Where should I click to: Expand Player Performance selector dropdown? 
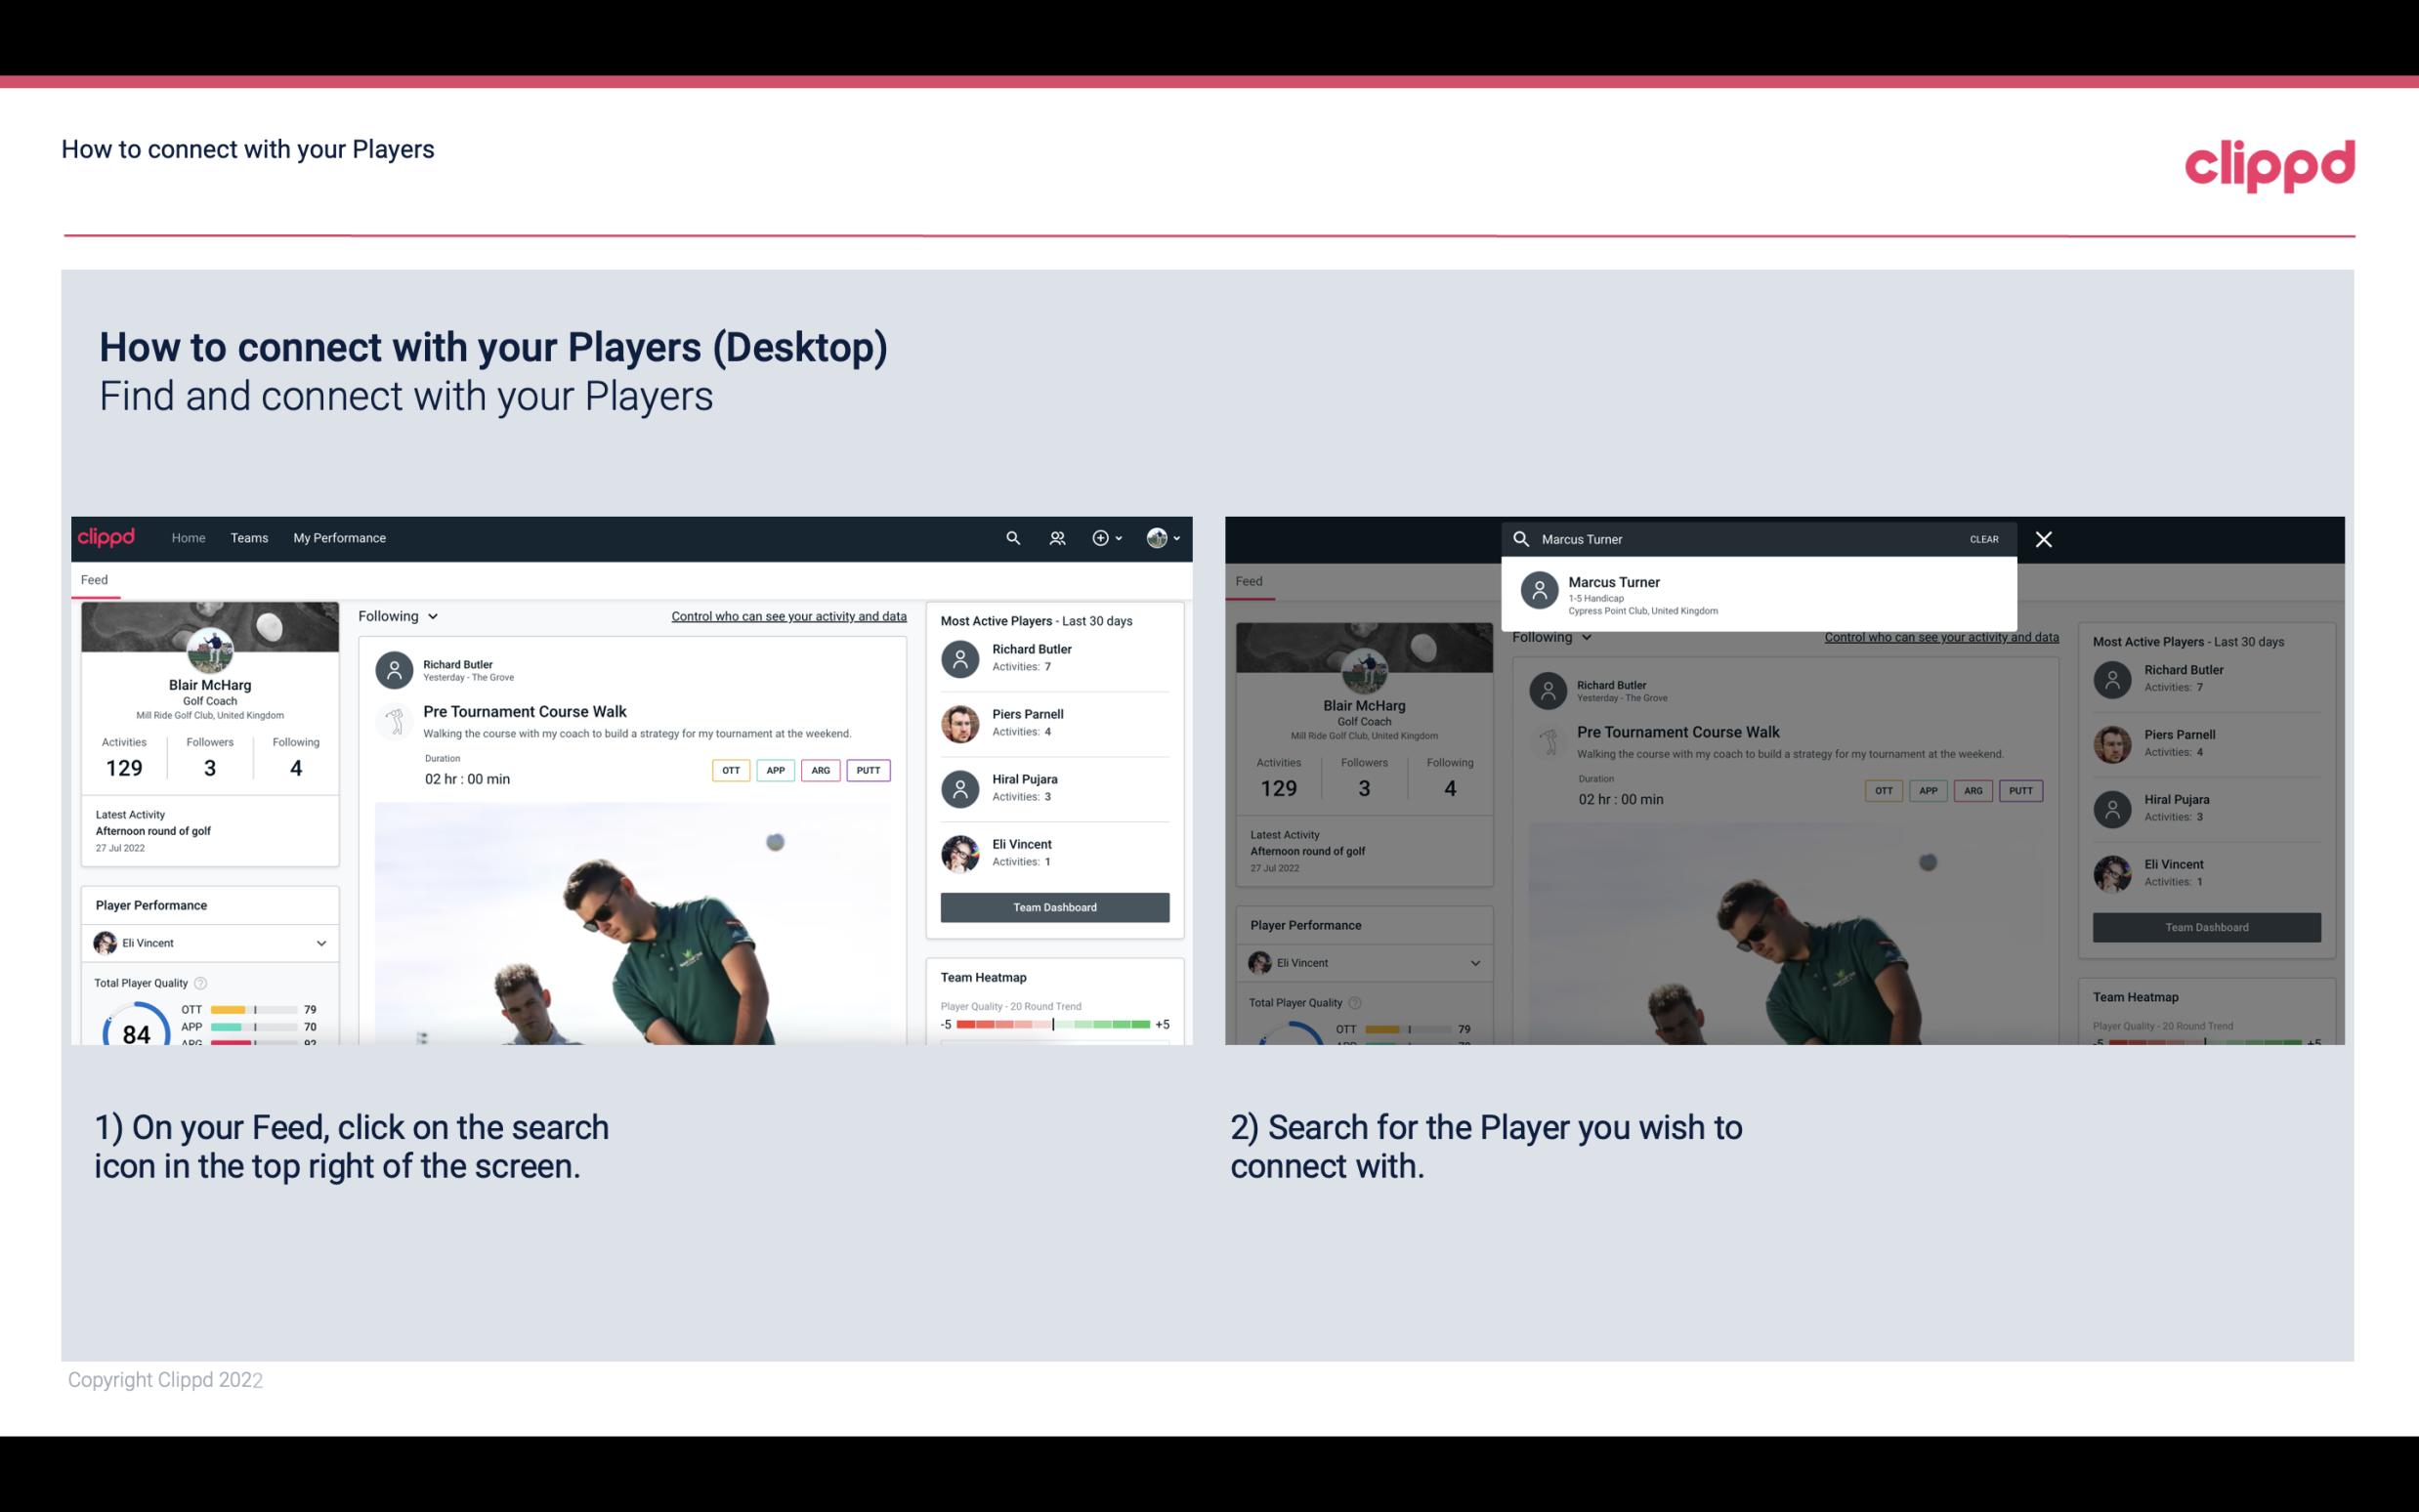(x=322, y=943)
